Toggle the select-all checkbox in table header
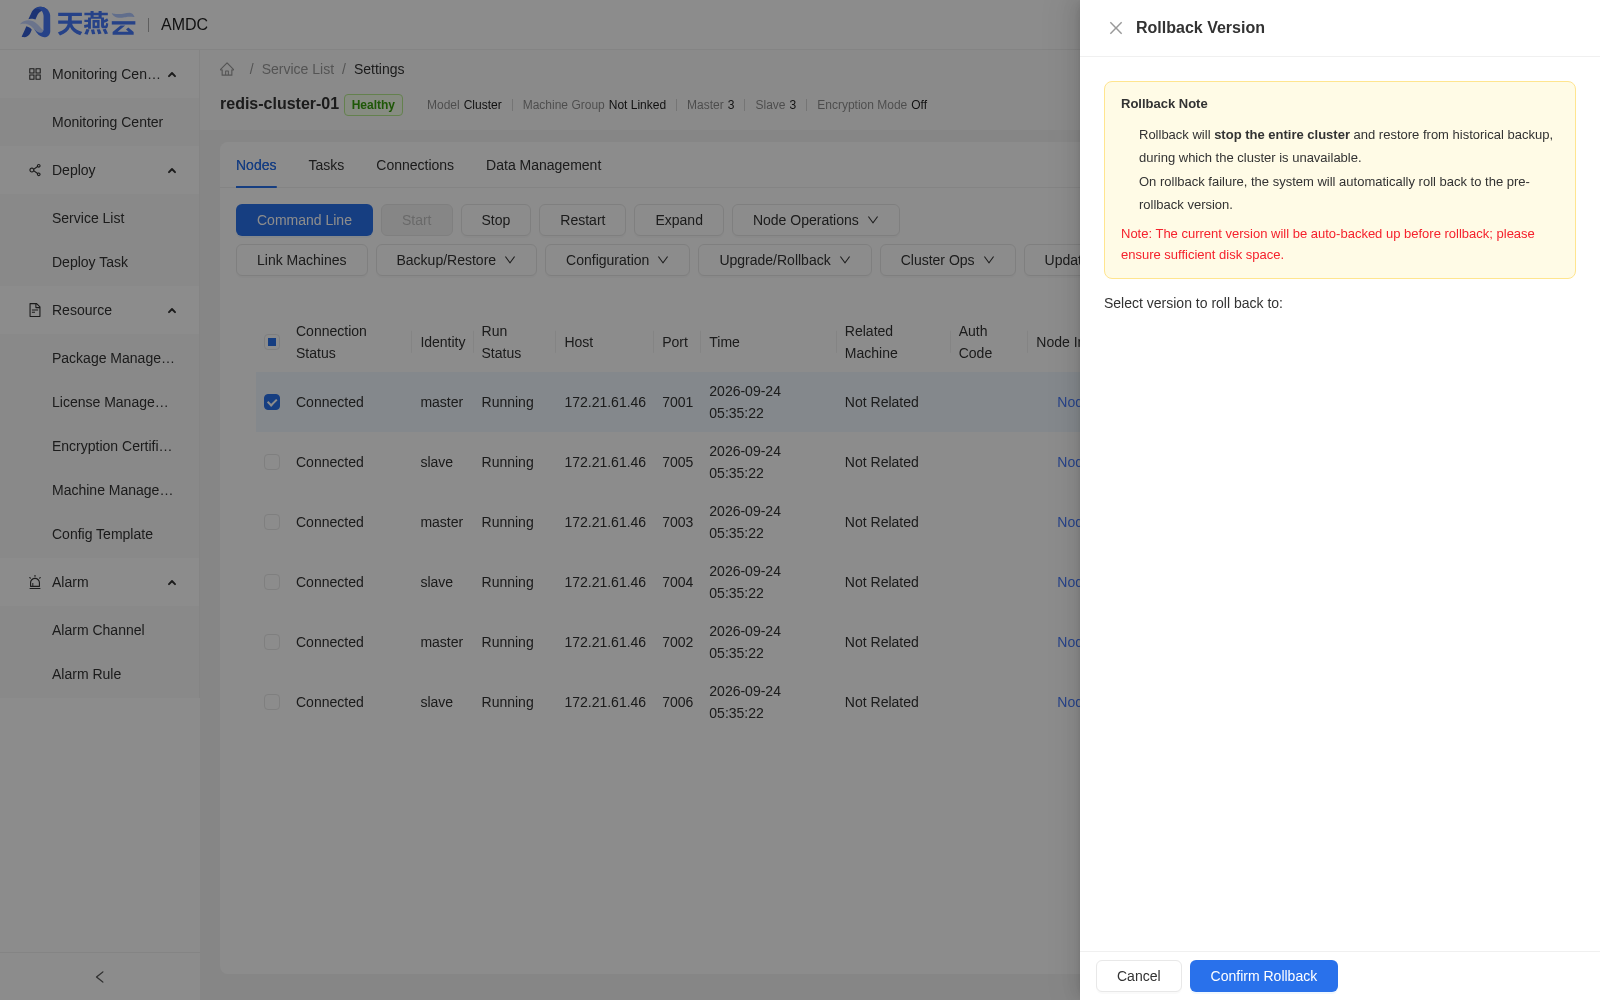 272,342
